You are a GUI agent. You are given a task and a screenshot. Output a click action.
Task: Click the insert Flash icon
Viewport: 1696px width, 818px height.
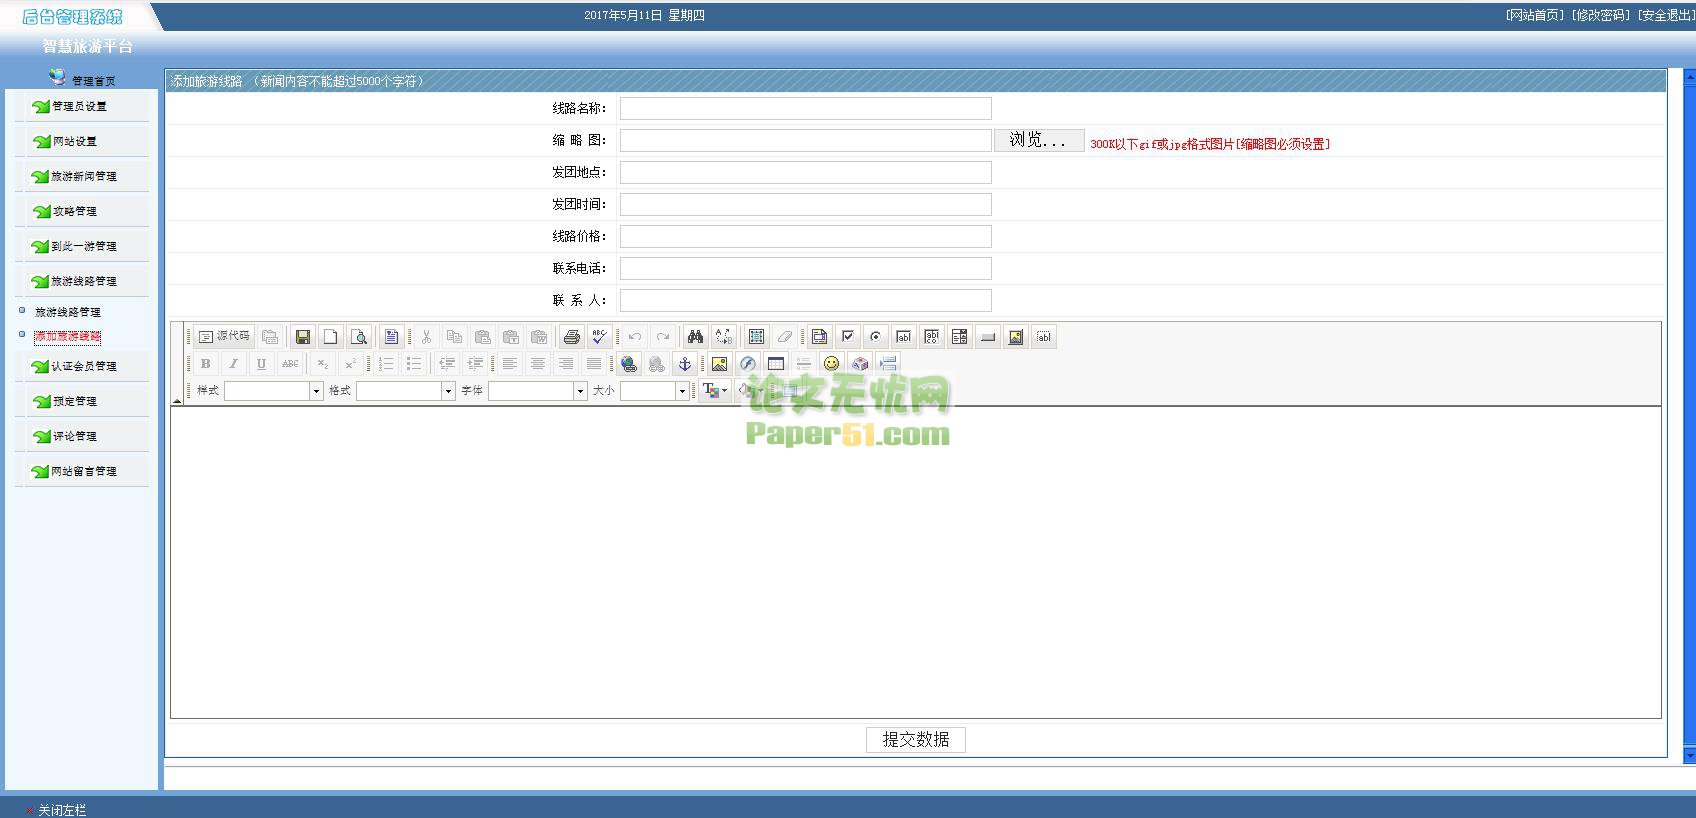point(747,364)
